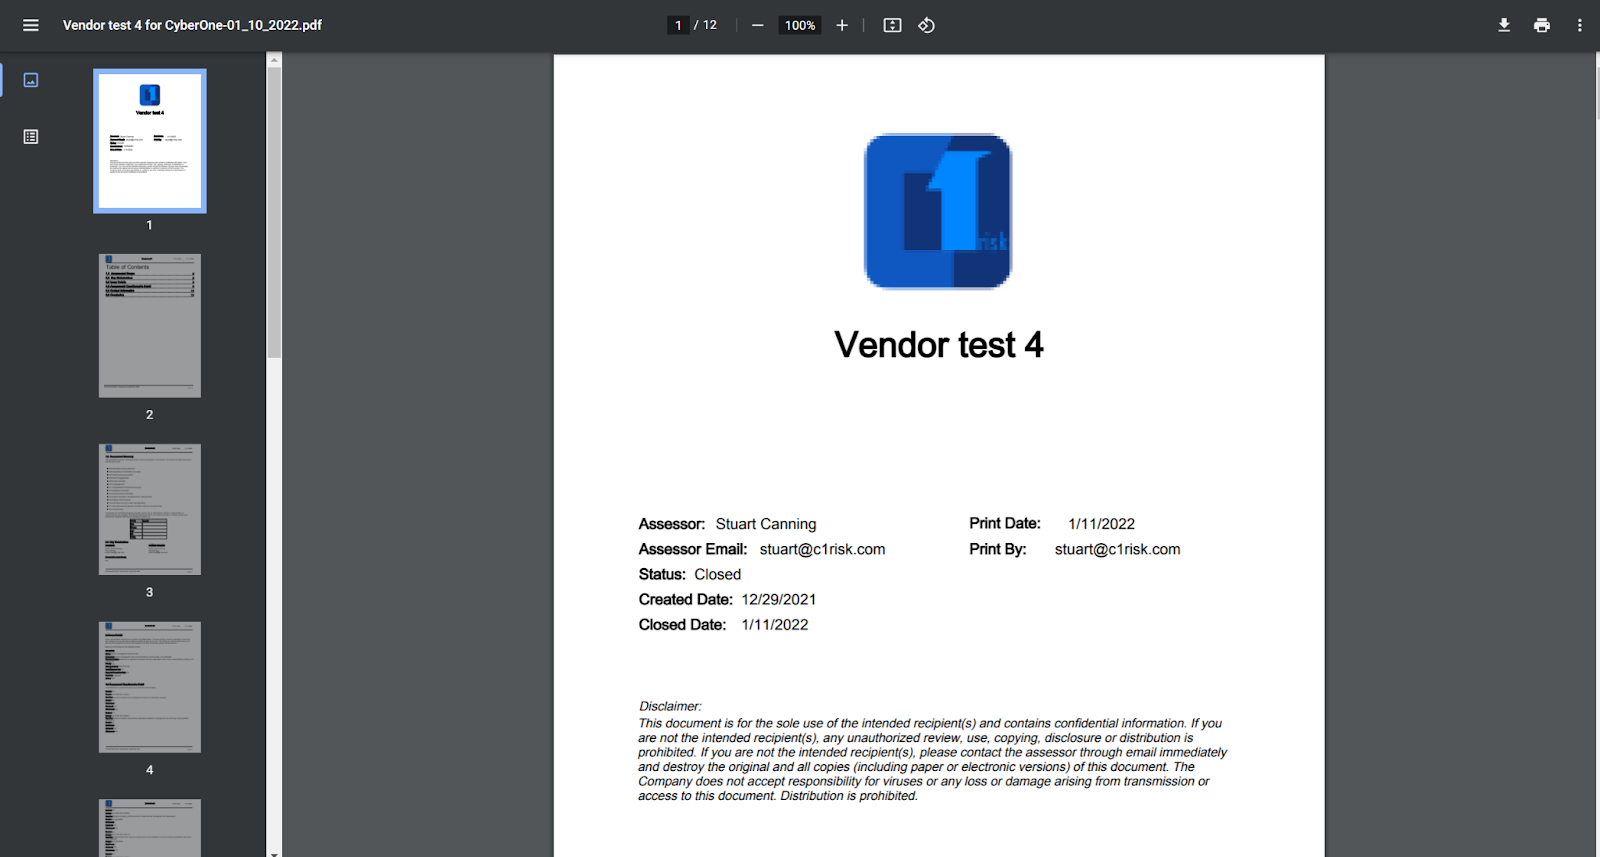Click the Print Date value 1/11/2022
The height and width of the screenshot is (857, 1600).
pyautogui.click(x=1102, y=523)
